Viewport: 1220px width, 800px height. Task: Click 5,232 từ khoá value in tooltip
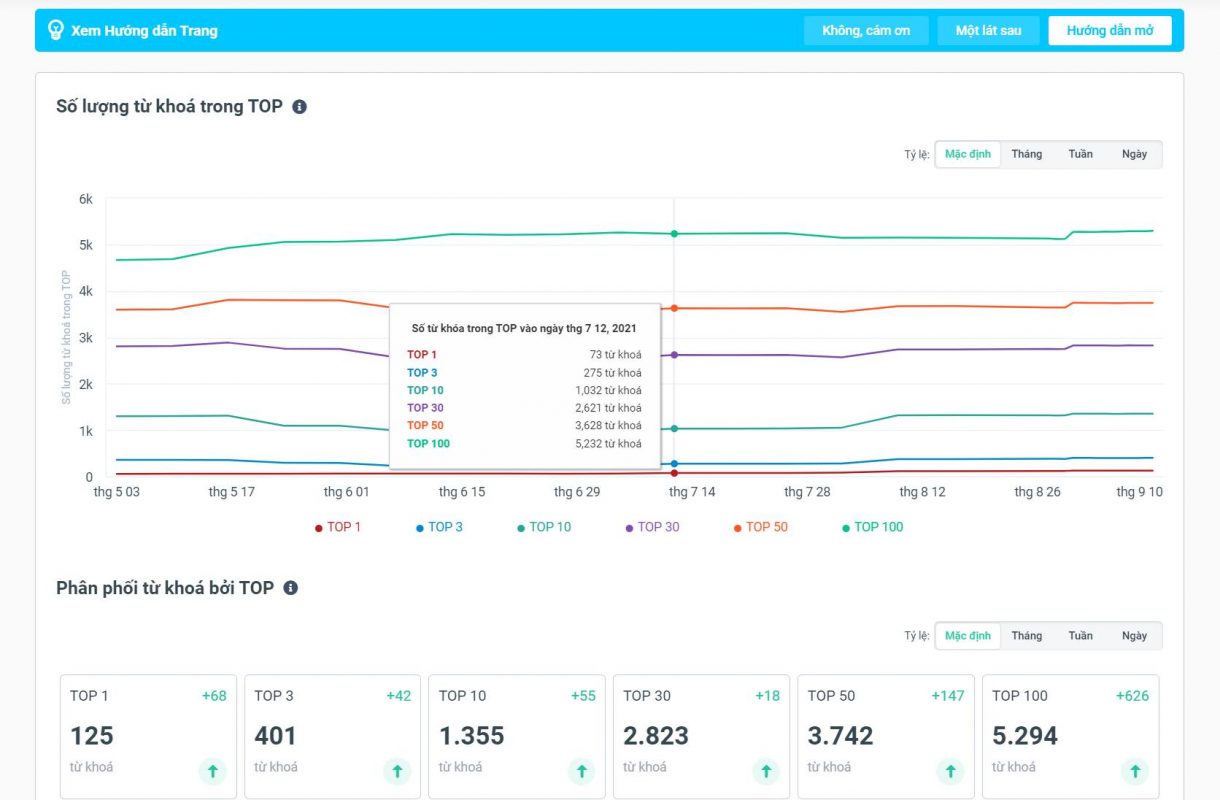click(609, 444)
